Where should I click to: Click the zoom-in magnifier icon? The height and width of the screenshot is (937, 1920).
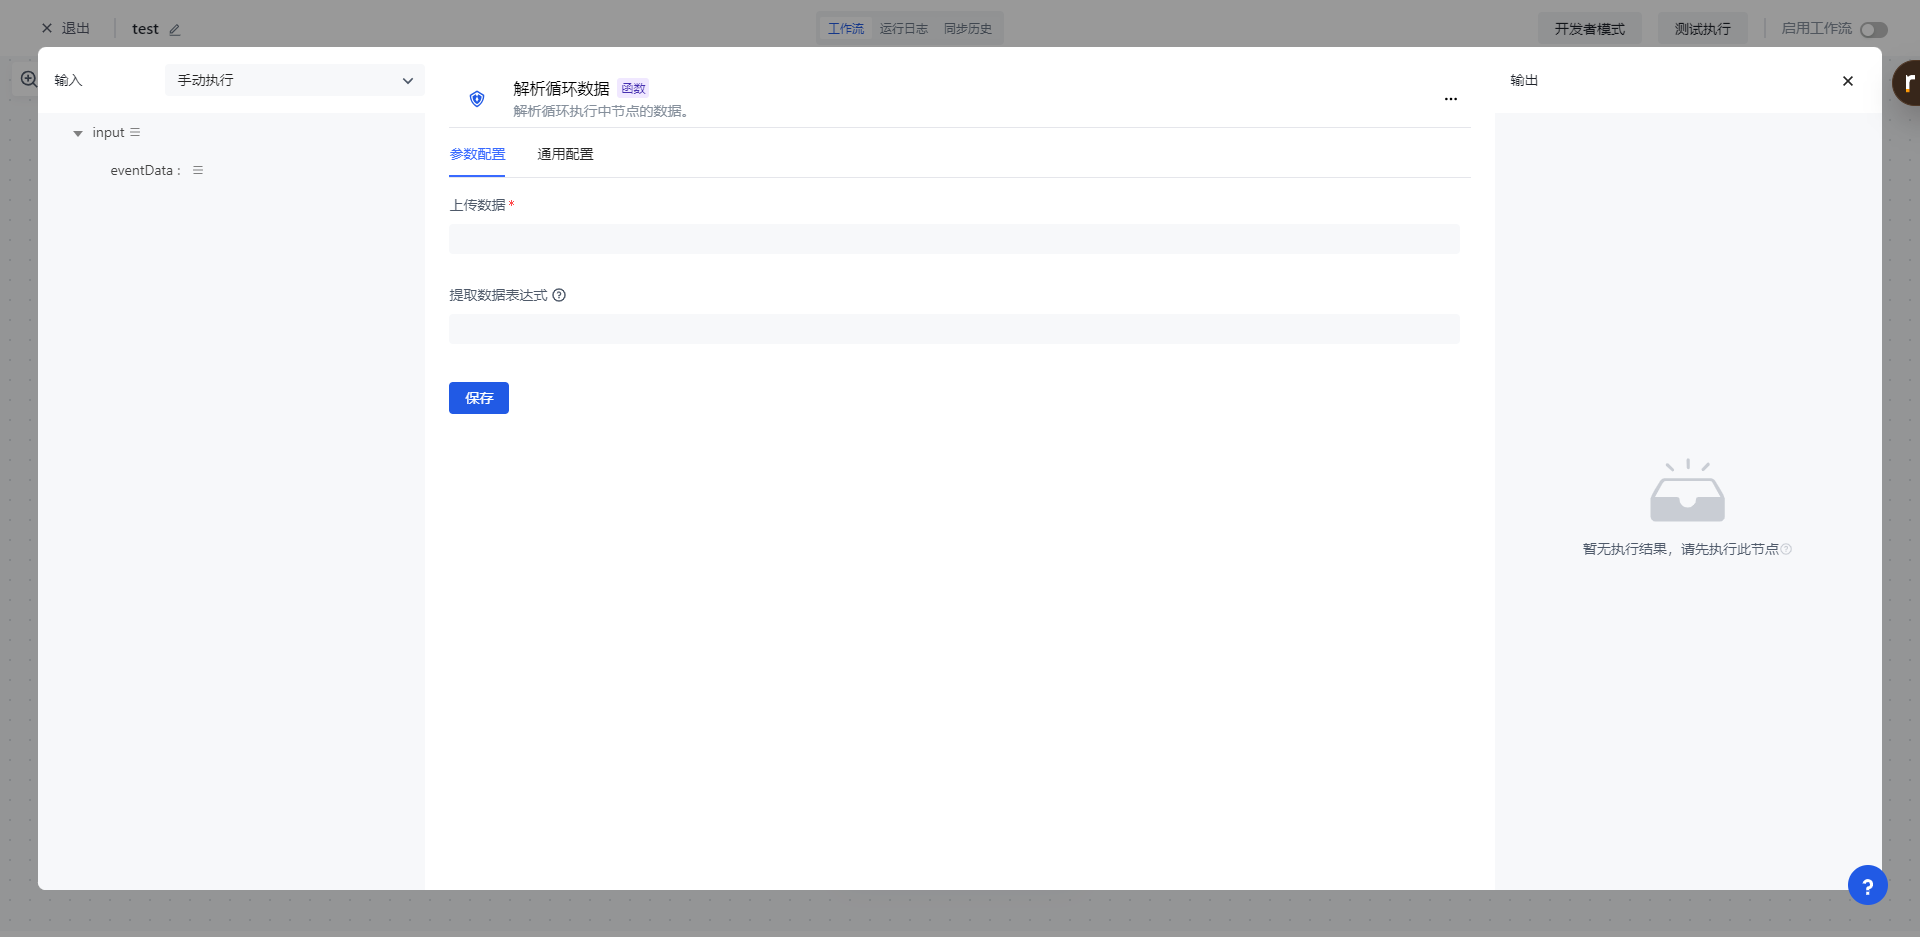click(x=29, y=79)
